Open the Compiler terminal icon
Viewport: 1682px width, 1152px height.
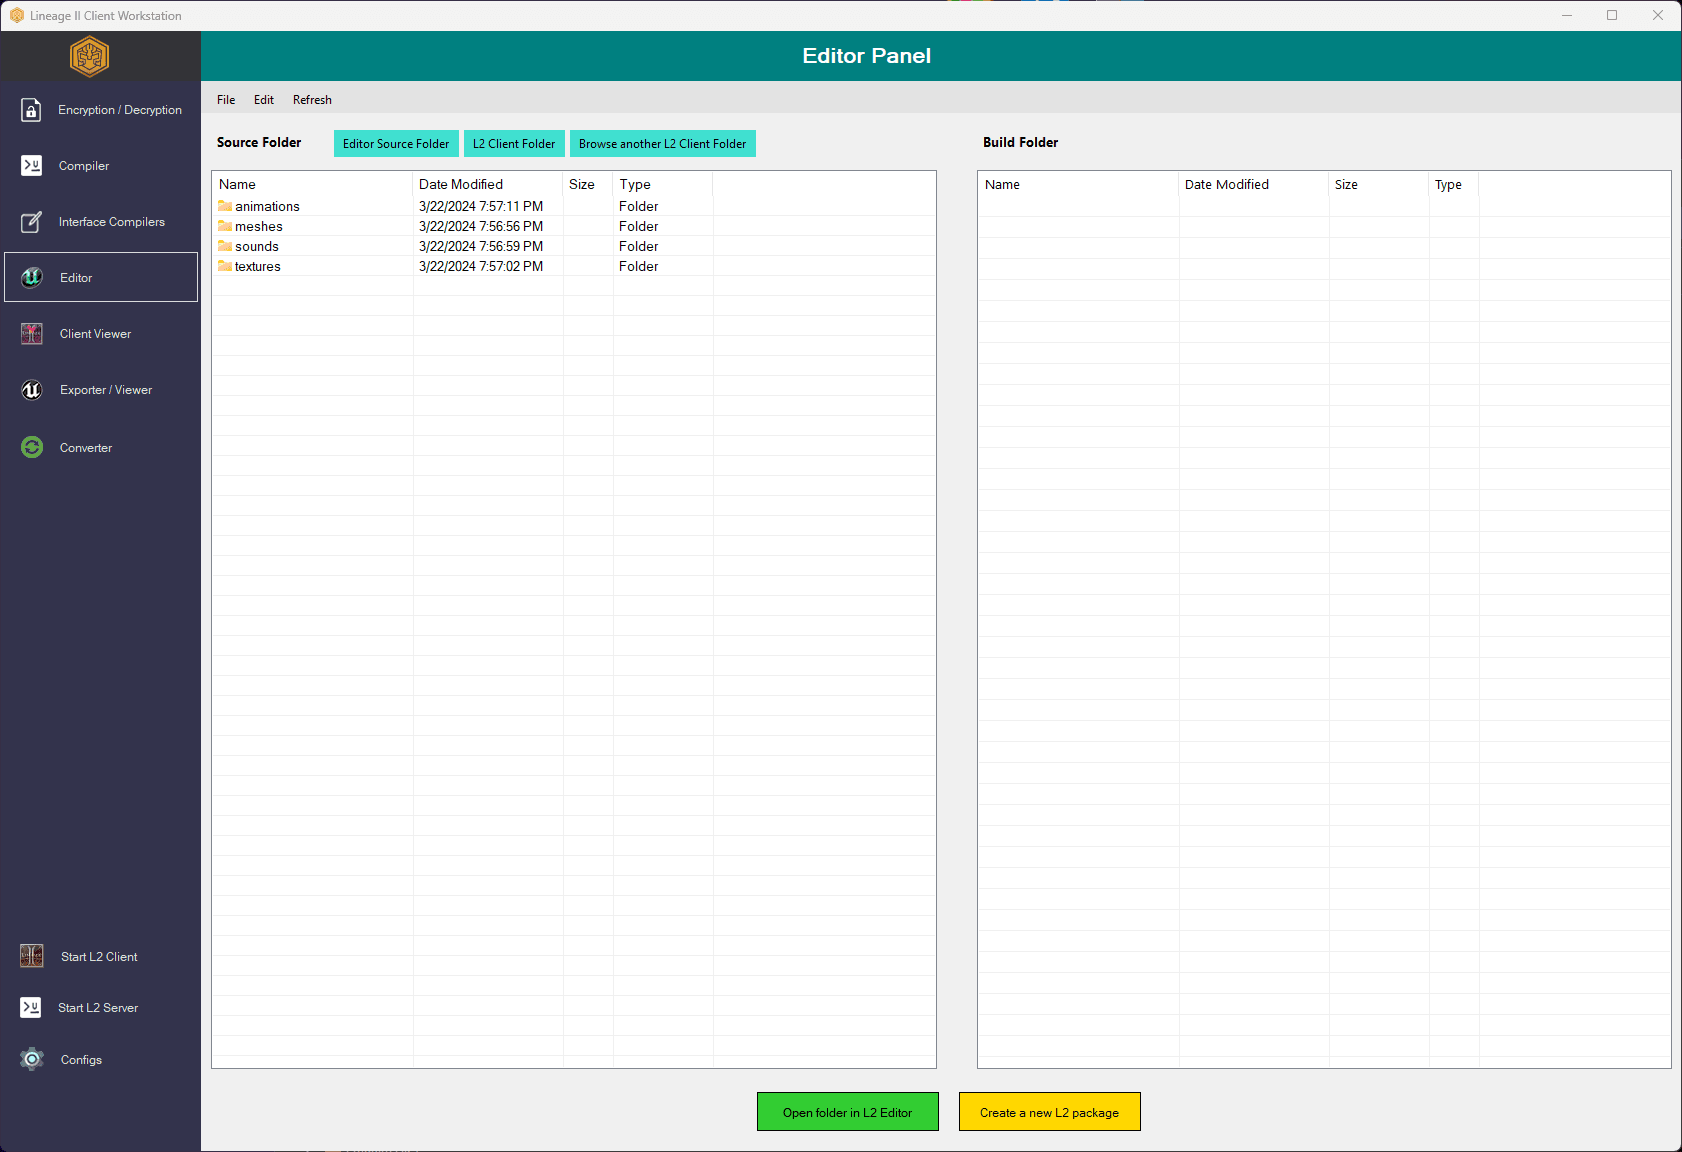tap(31, 166)
